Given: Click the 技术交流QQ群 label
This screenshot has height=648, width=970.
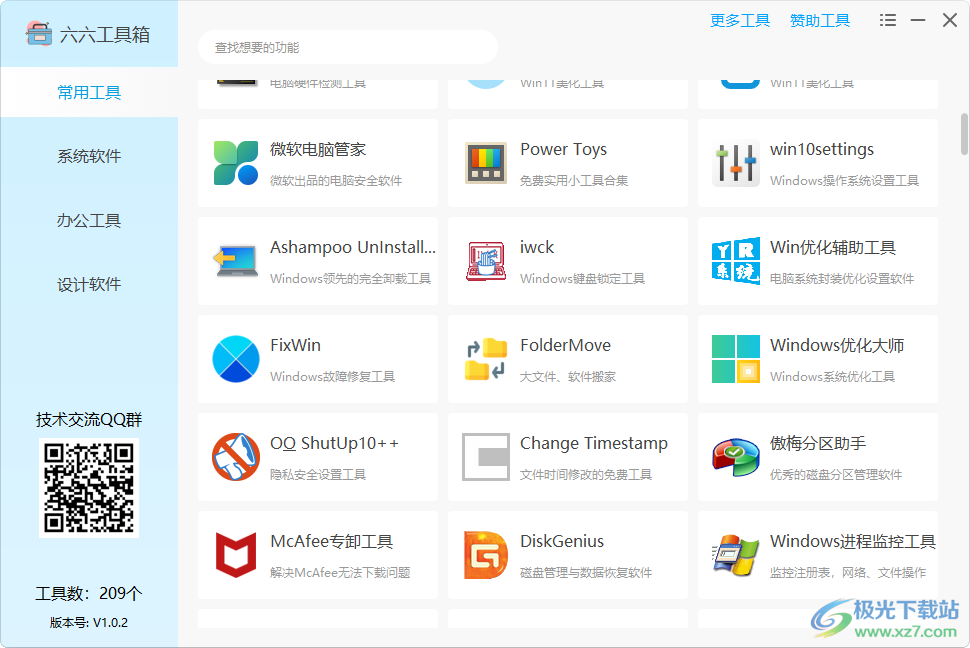Looking at the screenshot, I should coord(89,420).
